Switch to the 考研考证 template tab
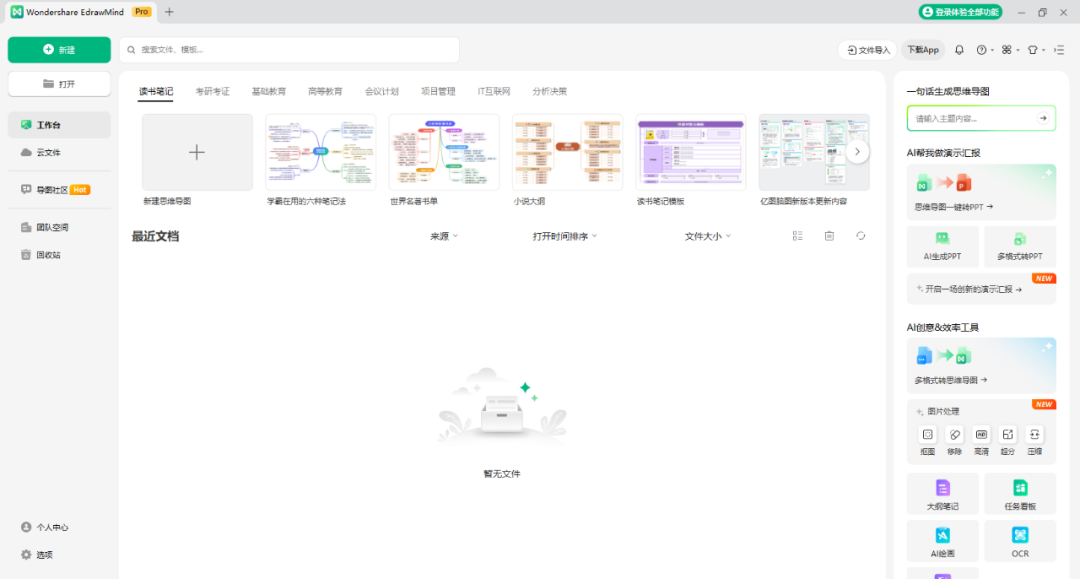Image resolution: width=1080 pixels, height=579 pixels. click(x=212, y=91)
